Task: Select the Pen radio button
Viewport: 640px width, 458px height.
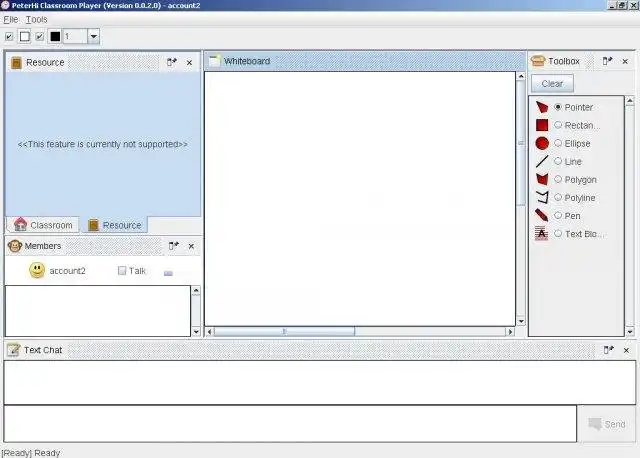Action: tap(558, 215)
